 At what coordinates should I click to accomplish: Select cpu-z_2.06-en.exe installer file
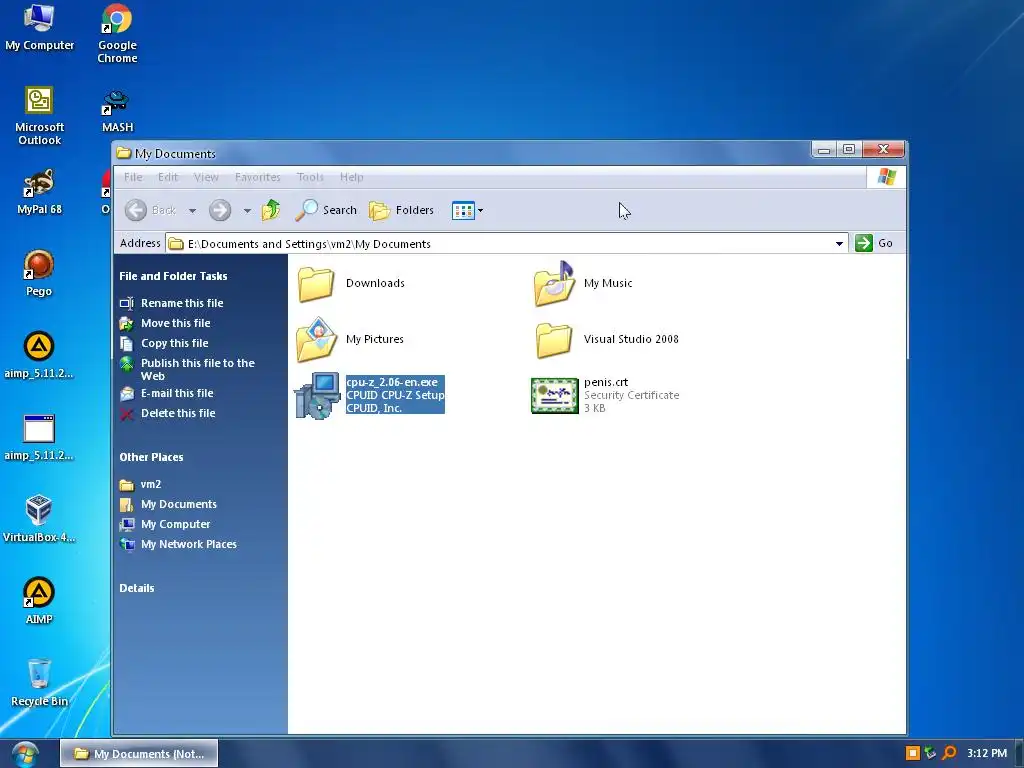click(370, 395)
